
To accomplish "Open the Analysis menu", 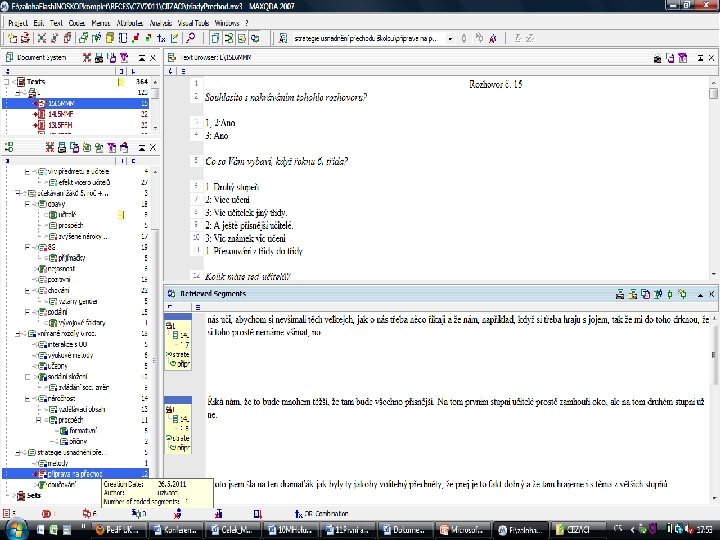I will pyautogui.click(x=161, y=22).
